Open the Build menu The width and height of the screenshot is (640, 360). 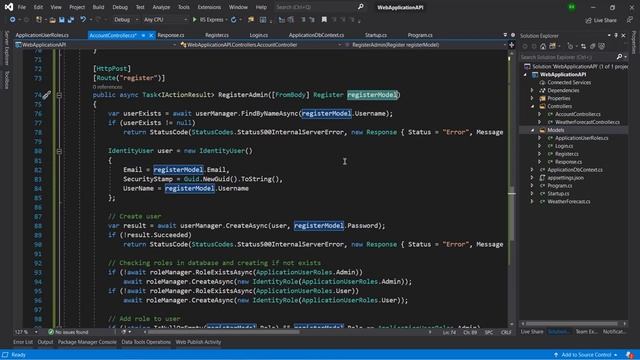[98, 7]
